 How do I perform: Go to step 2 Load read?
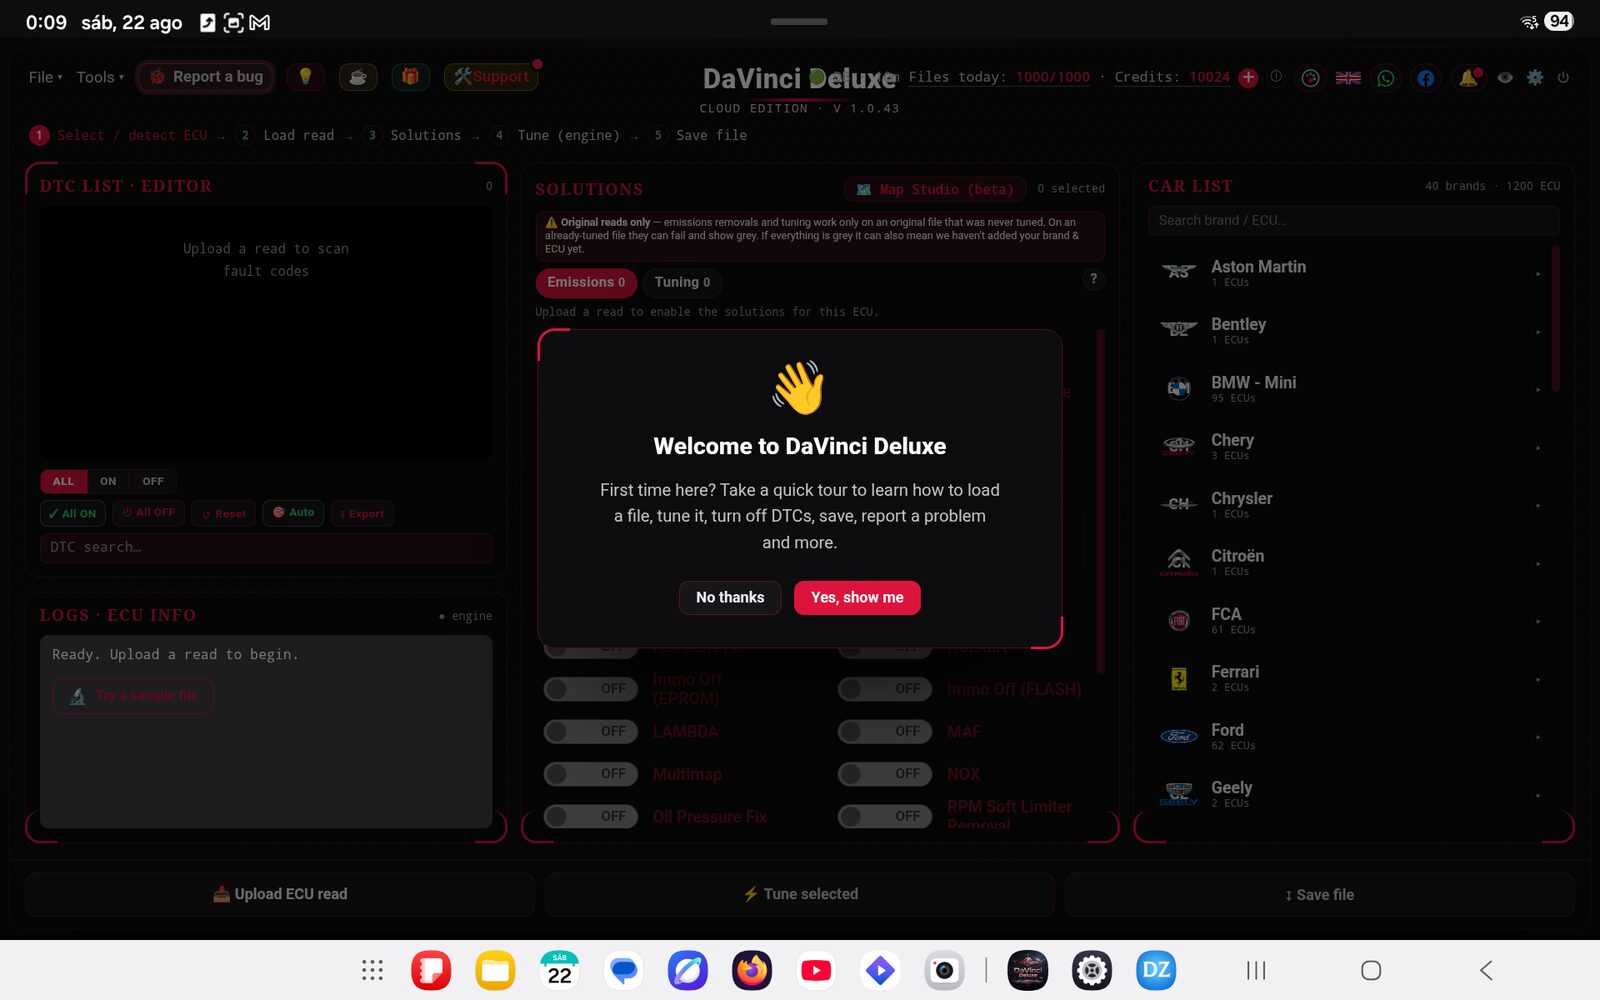coord(287,135)
